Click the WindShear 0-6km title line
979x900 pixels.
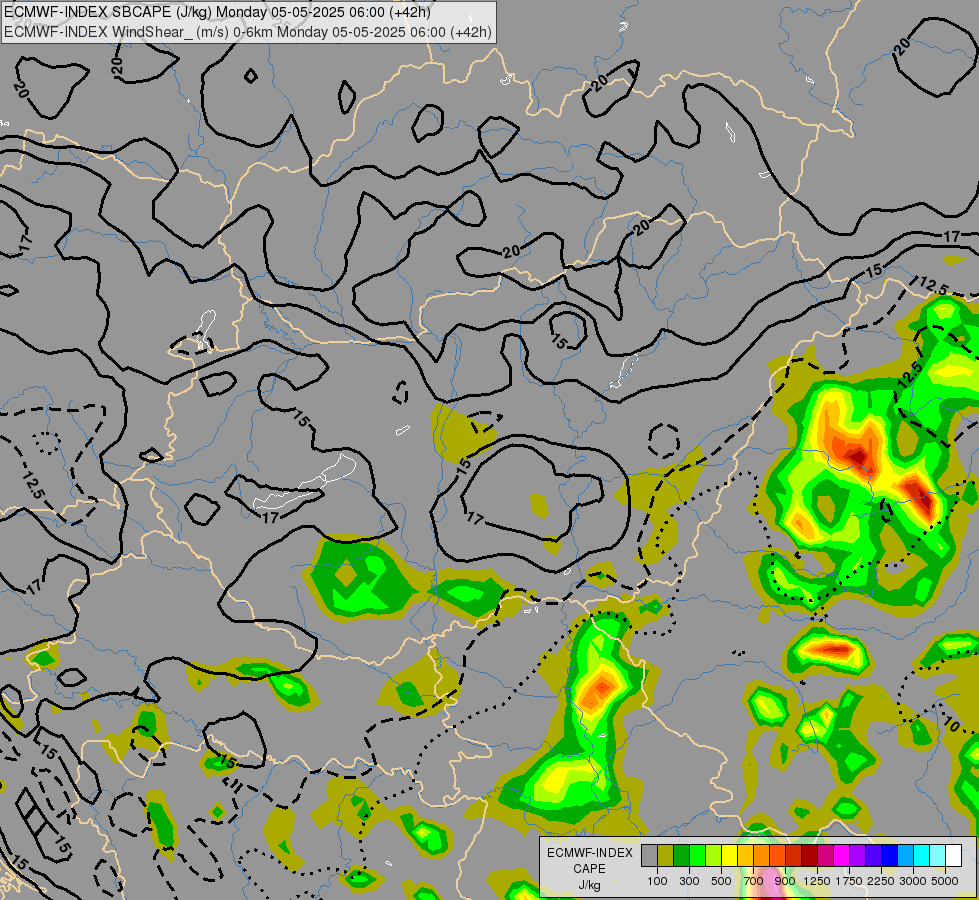click(x=248, y=32)
